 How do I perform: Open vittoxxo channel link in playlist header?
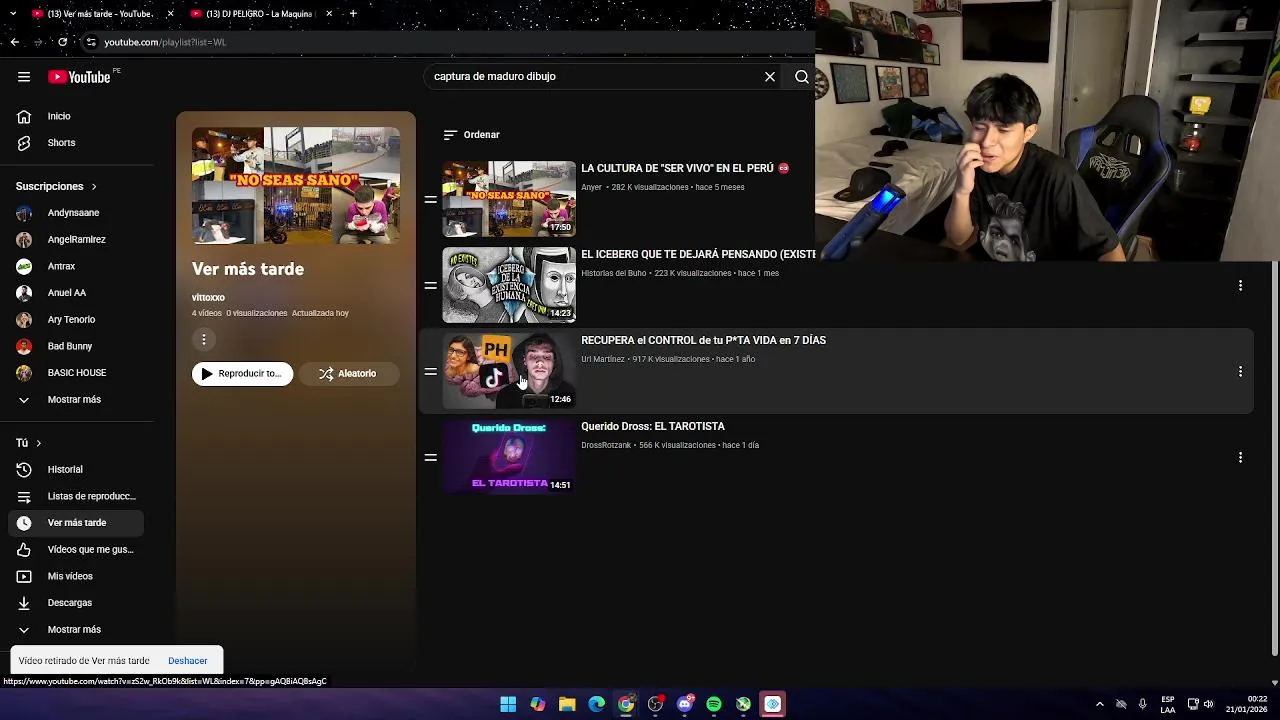pos(208,298)
